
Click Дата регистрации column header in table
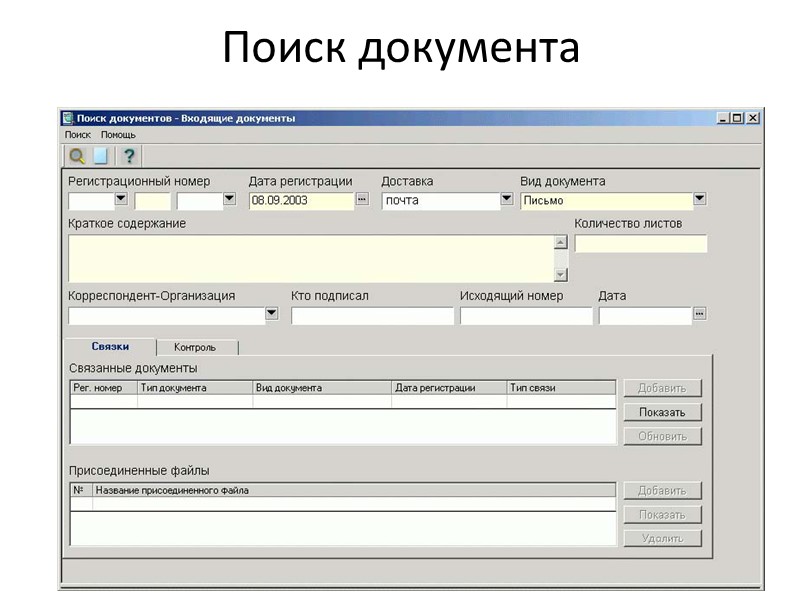click(x=449, y=388)
